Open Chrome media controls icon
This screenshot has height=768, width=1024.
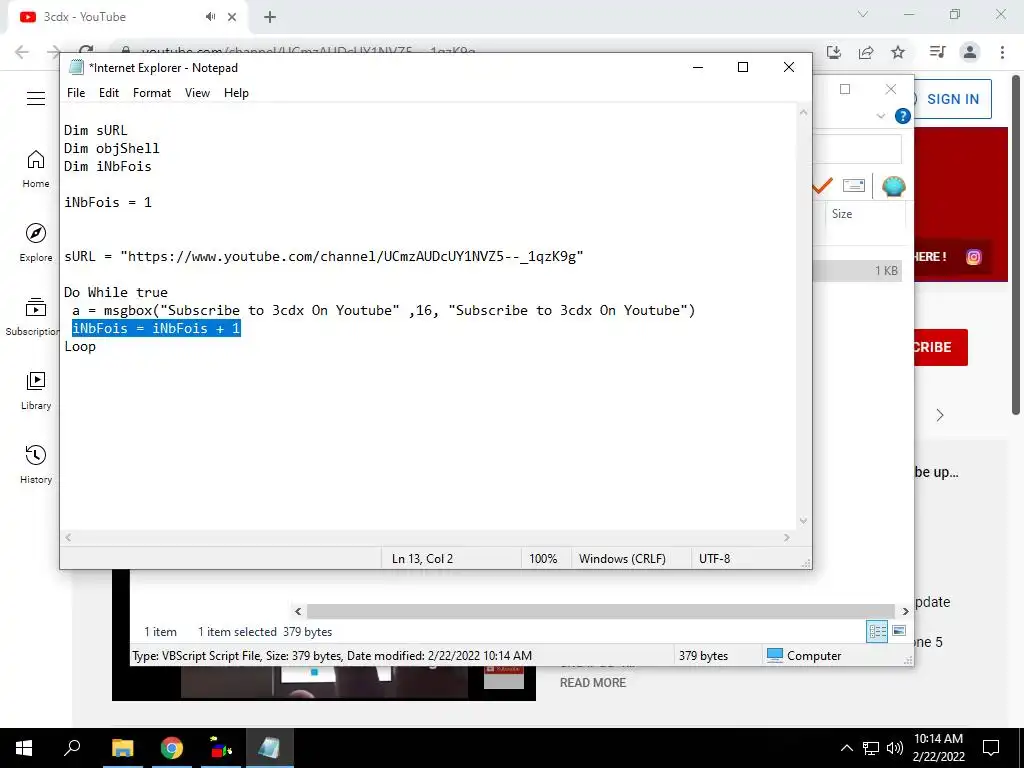coord(937,52)
